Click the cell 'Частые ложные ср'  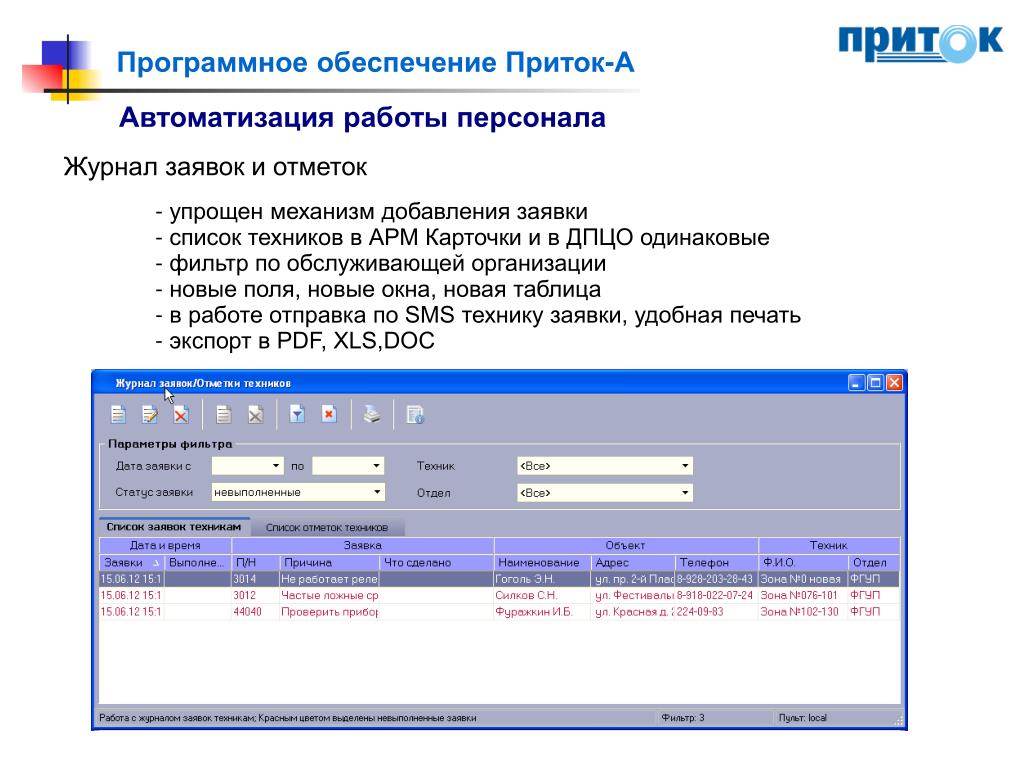click(x=329, y=595)
